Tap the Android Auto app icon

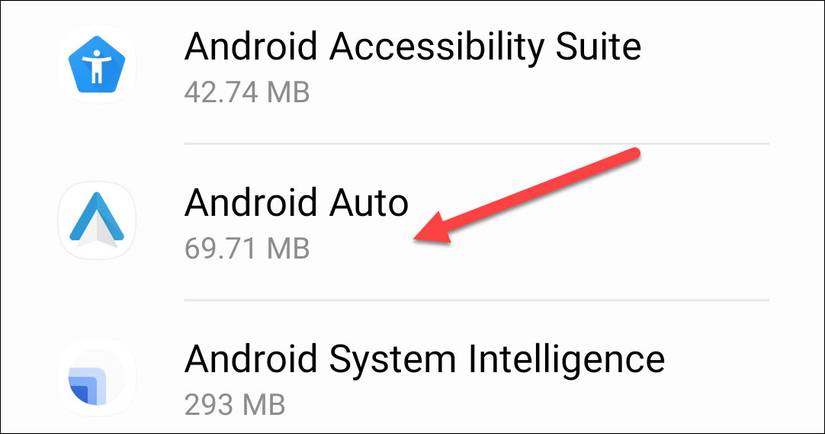tap(96, 220)
